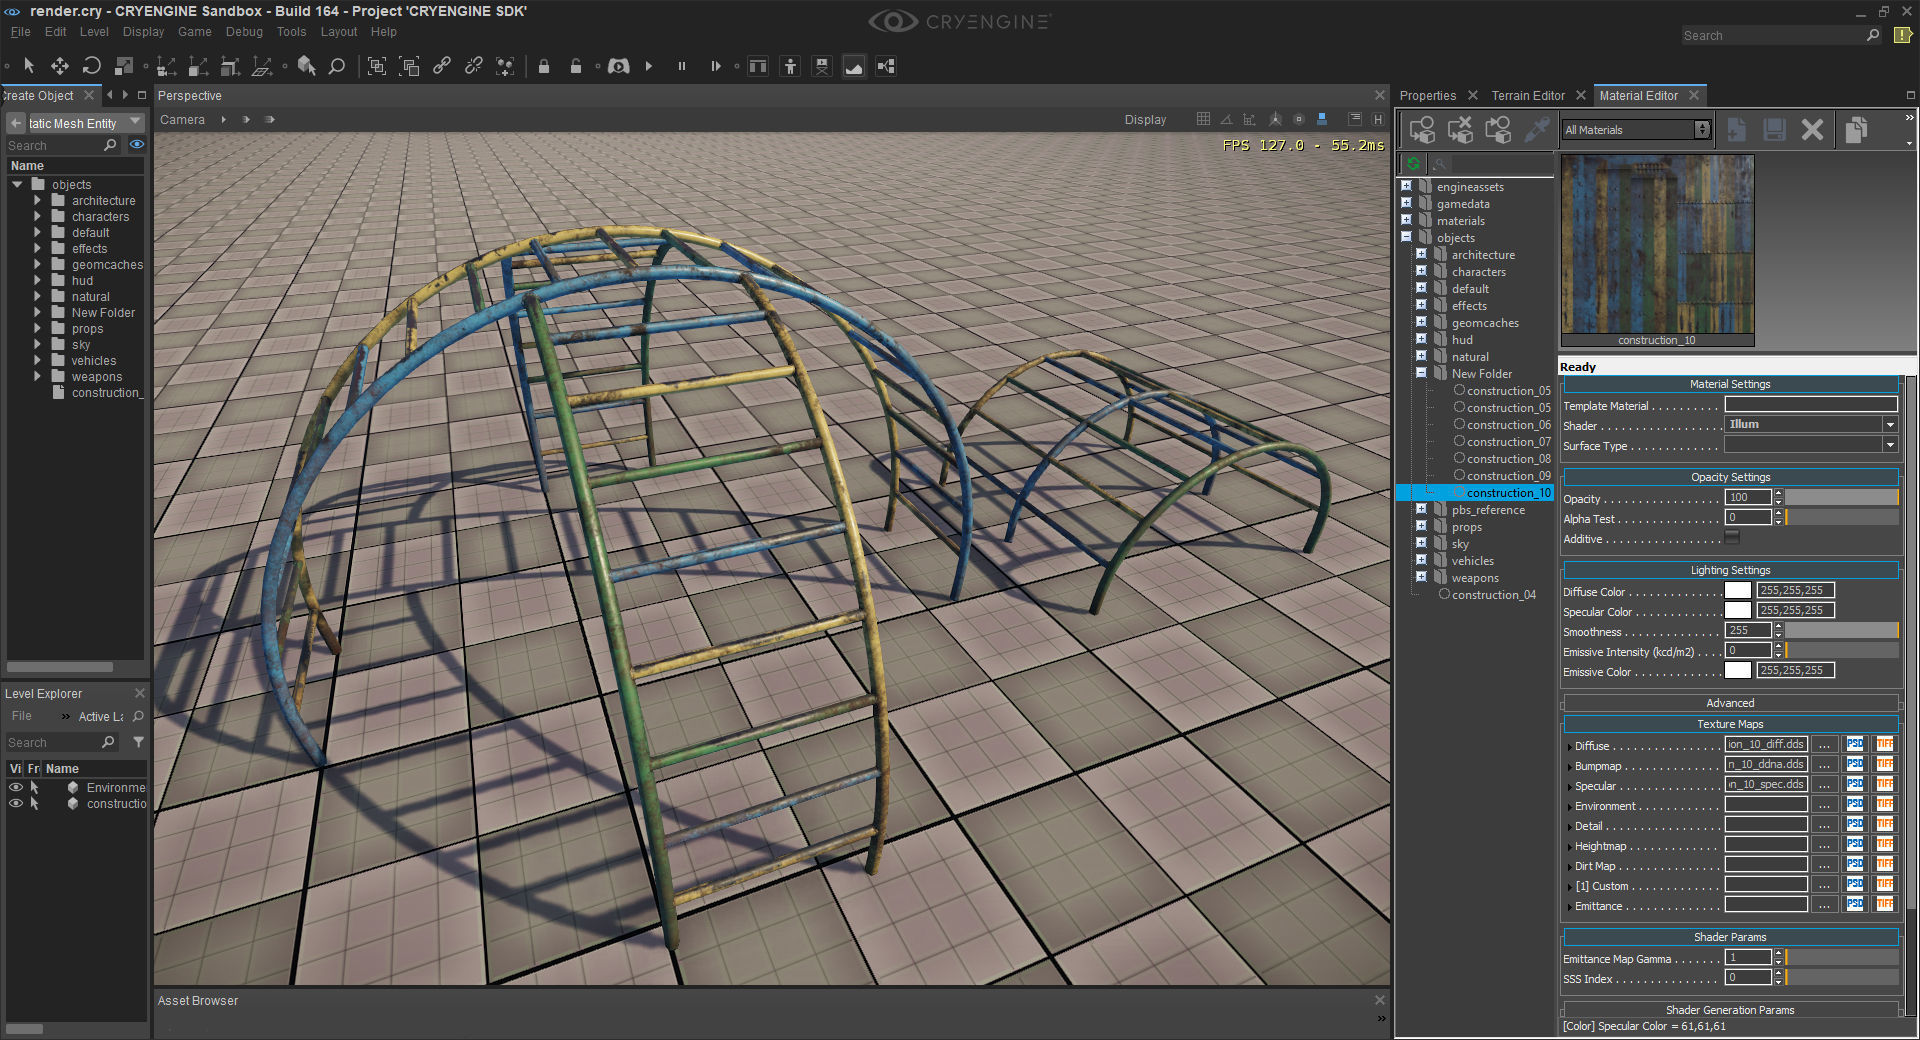Select the construction_04 material item
The width and height of the screenshot is (1920, 1040).
coord(1493,594)
